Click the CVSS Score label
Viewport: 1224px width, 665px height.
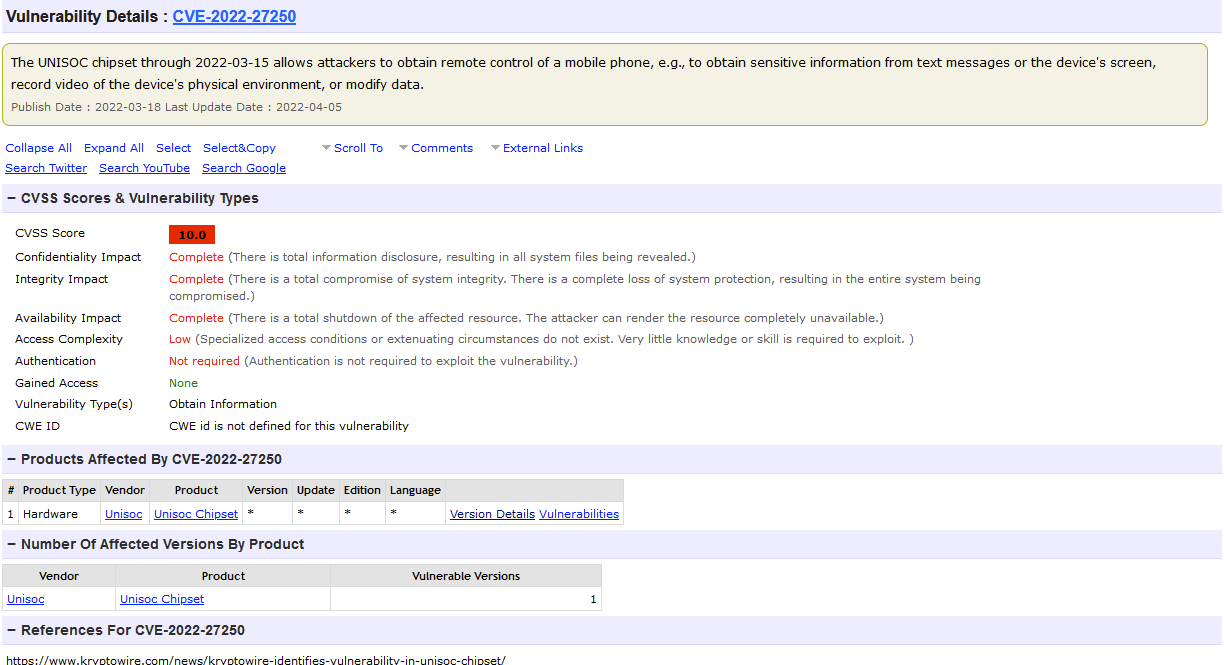pyautogui.click(x=50, y=233)
